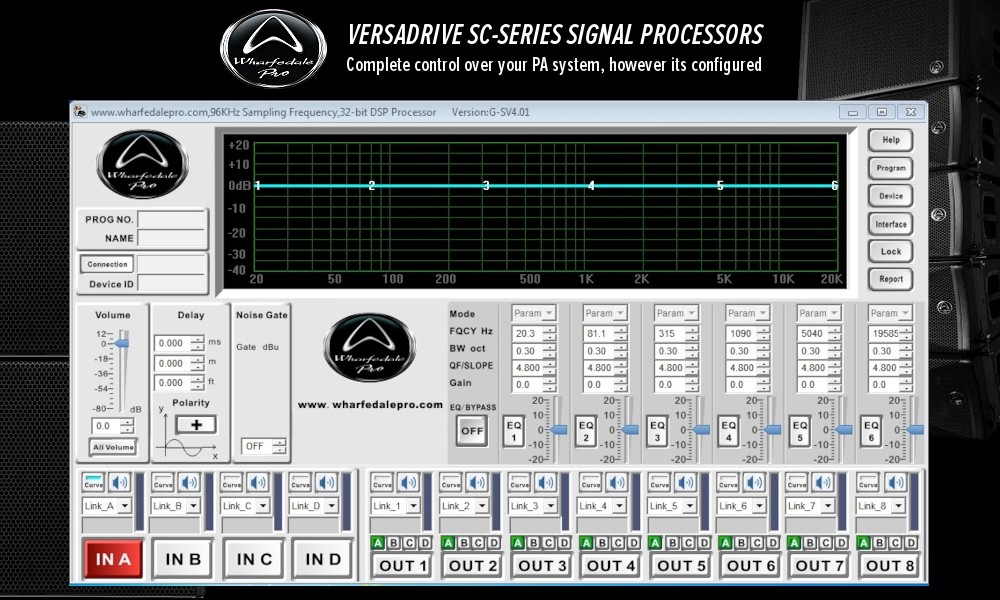This screenshot has width=1000, height=600.
Task: Toggle the Polarity plus button
Action: [196, 425]
